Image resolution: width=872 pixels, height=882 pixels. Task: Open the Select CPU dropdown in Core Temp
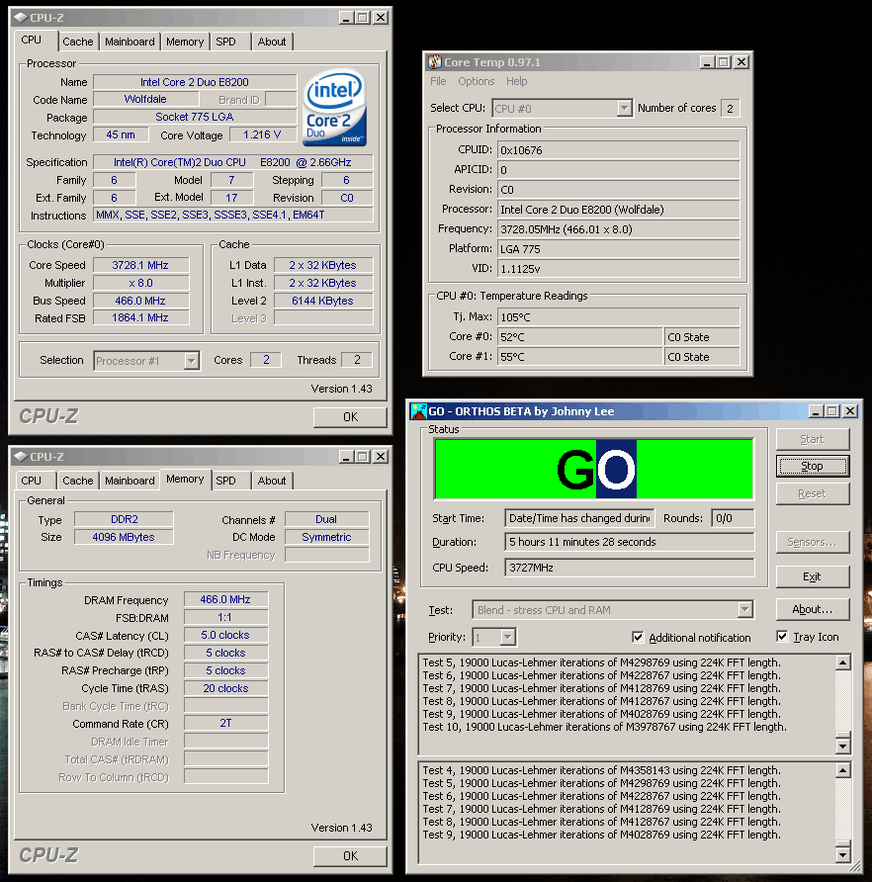point(624,108)
